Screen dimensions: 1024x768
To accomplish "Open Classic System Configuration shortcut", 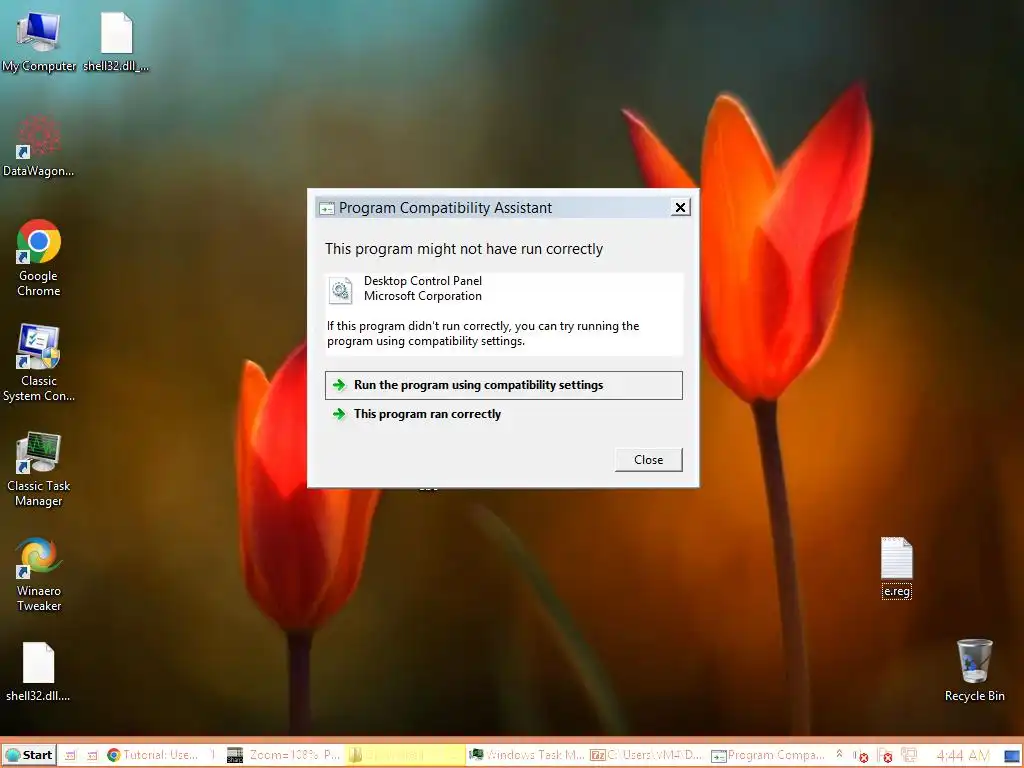I will point(39,363).
